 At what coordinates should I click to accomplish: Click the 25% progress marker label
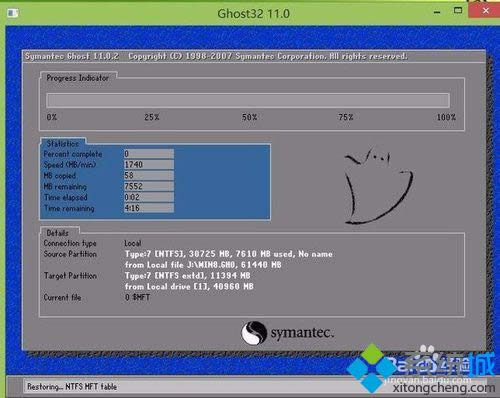coord(151,117)
